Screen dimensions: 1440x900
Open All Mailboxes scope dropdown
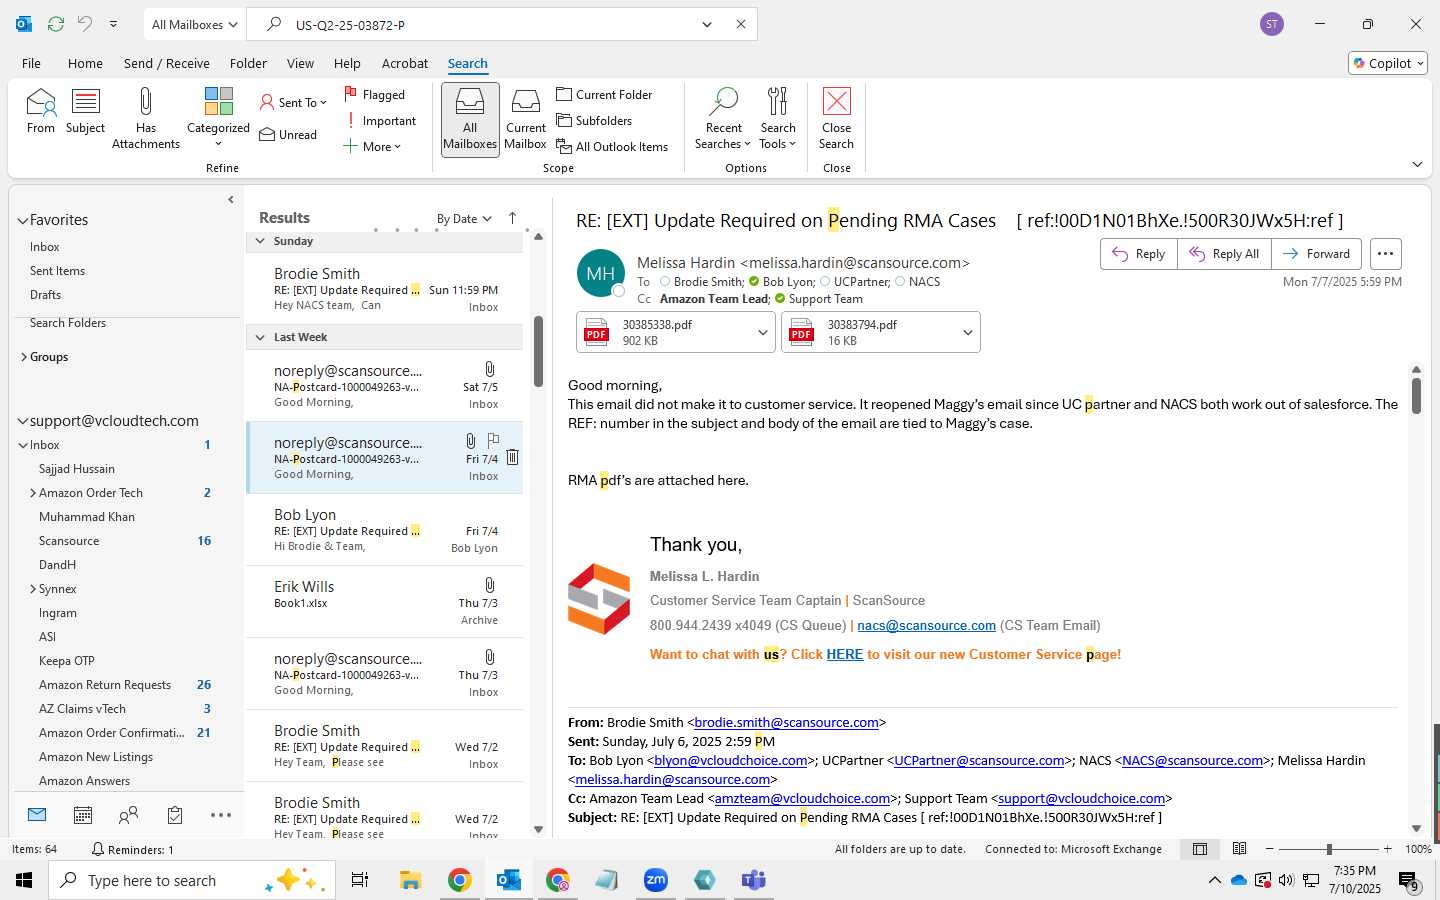[x=195, y=24]
